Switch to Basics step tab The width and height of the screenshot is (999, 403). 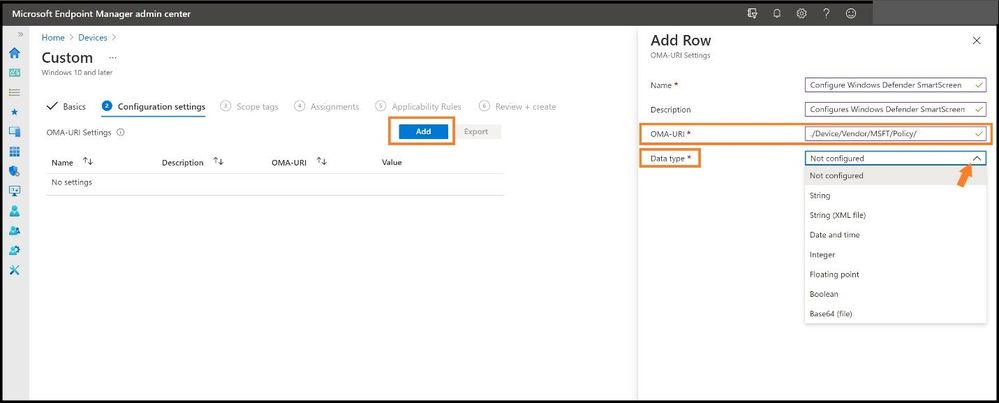[66, 106]
